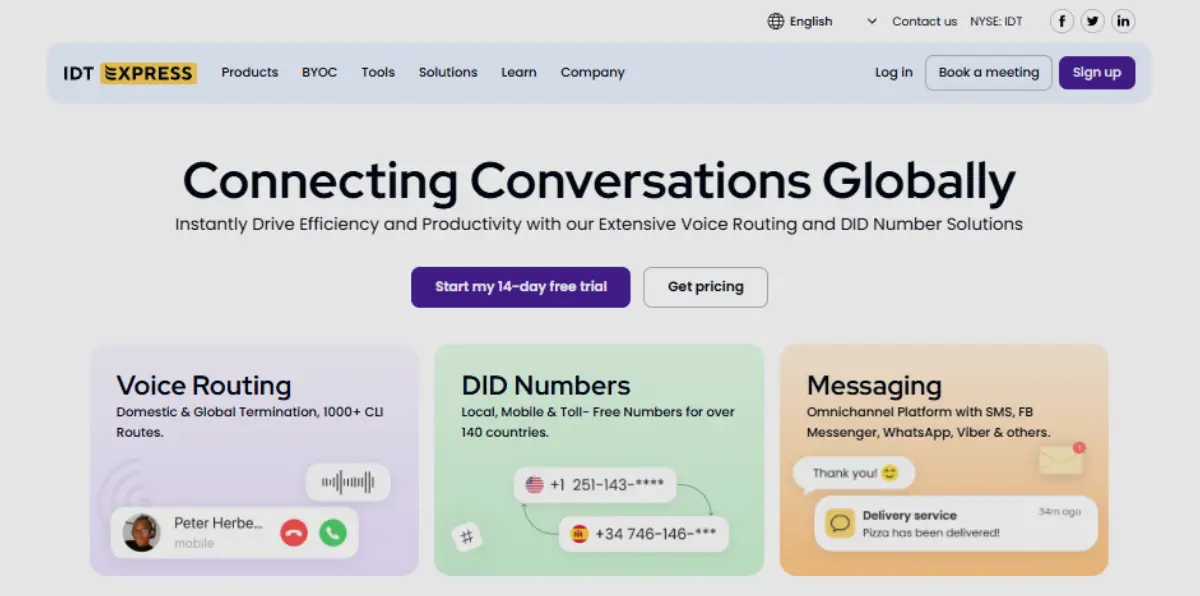Screen dimensions: 1200x596
Task: Click the NYSE: IDT text
Action: click(x=996, y=21)
